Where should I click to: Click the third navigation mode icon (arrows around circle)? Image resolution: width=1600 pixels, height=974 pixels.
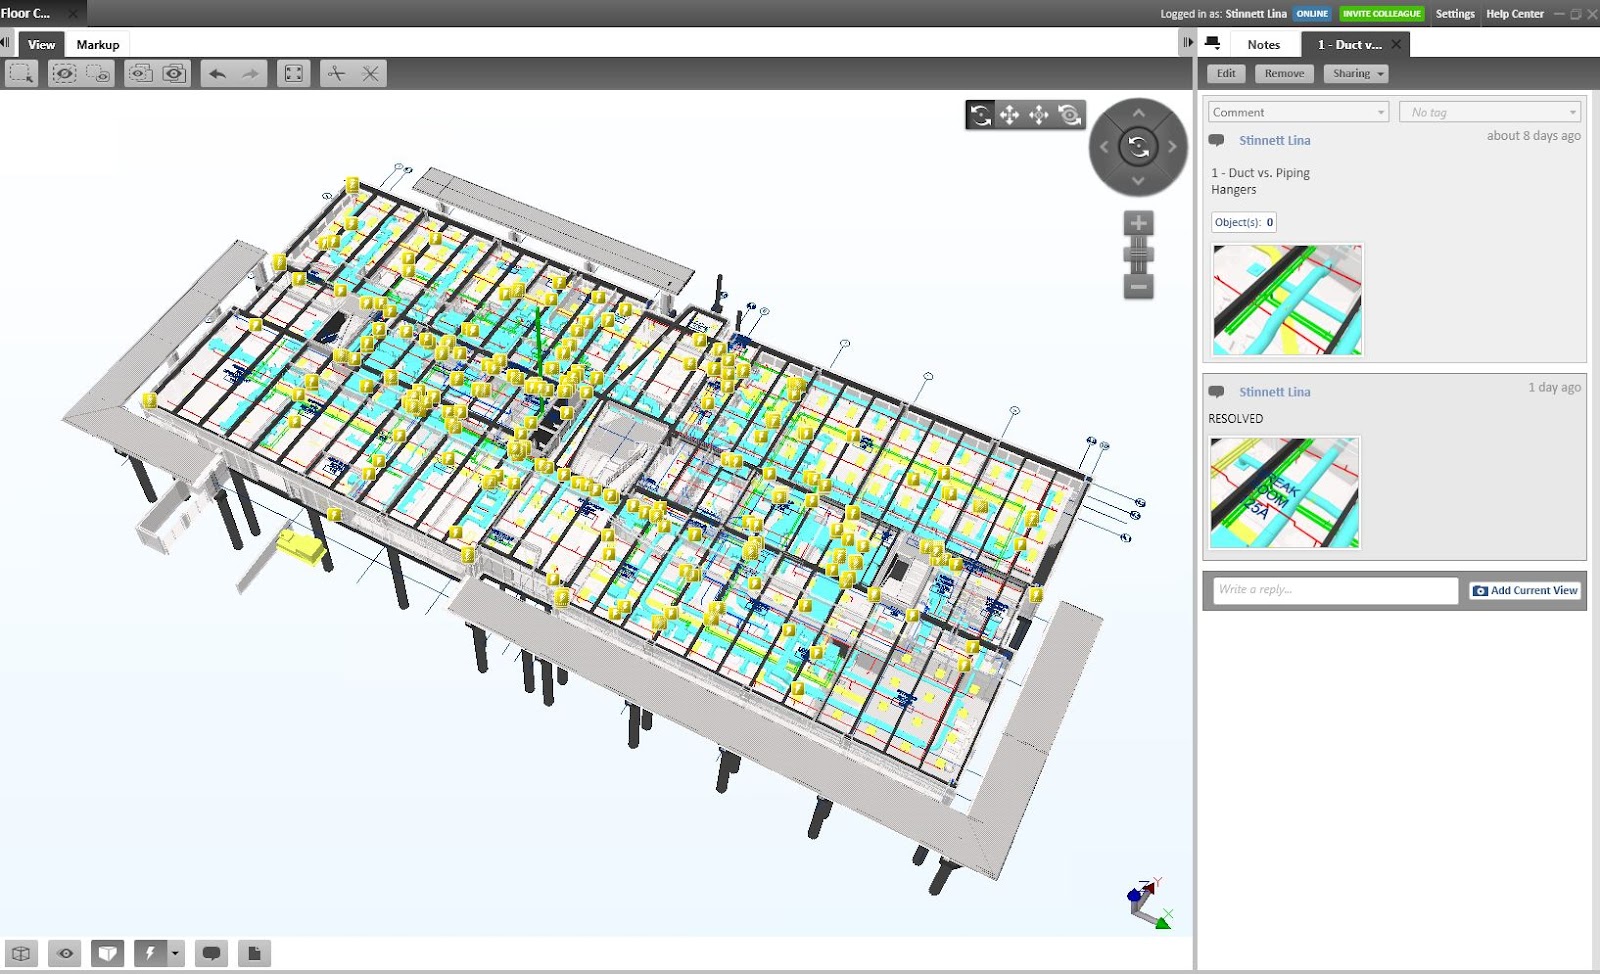tap(1039, 115)
